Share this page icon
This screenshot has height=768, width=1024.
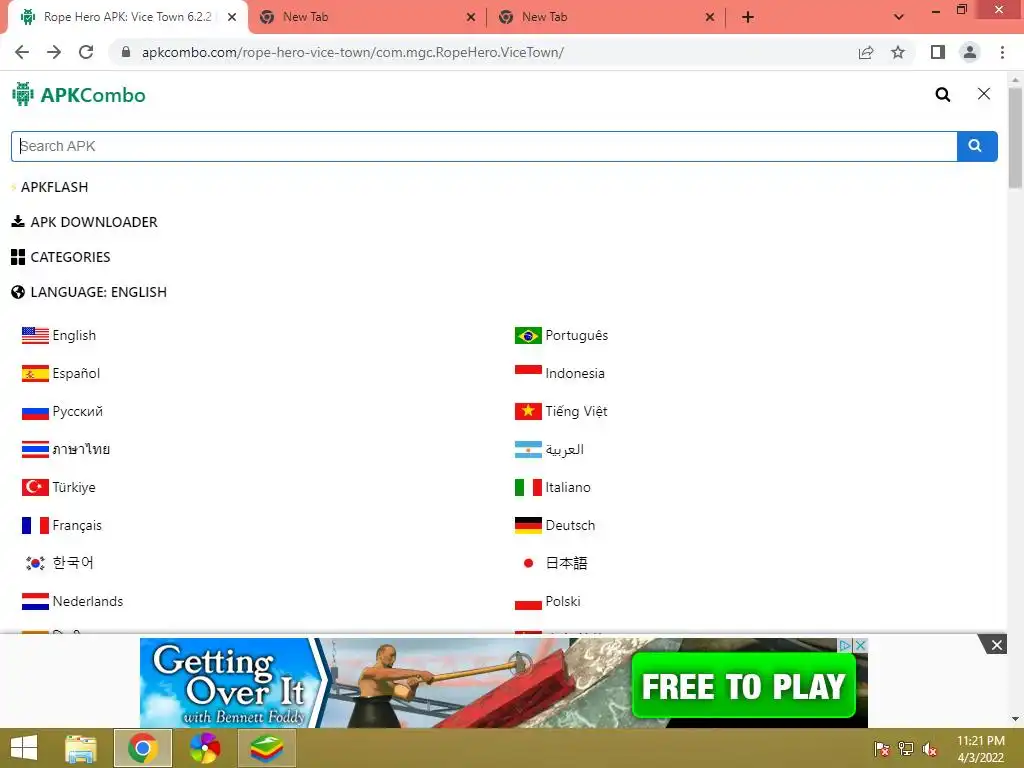coord(866,52)
